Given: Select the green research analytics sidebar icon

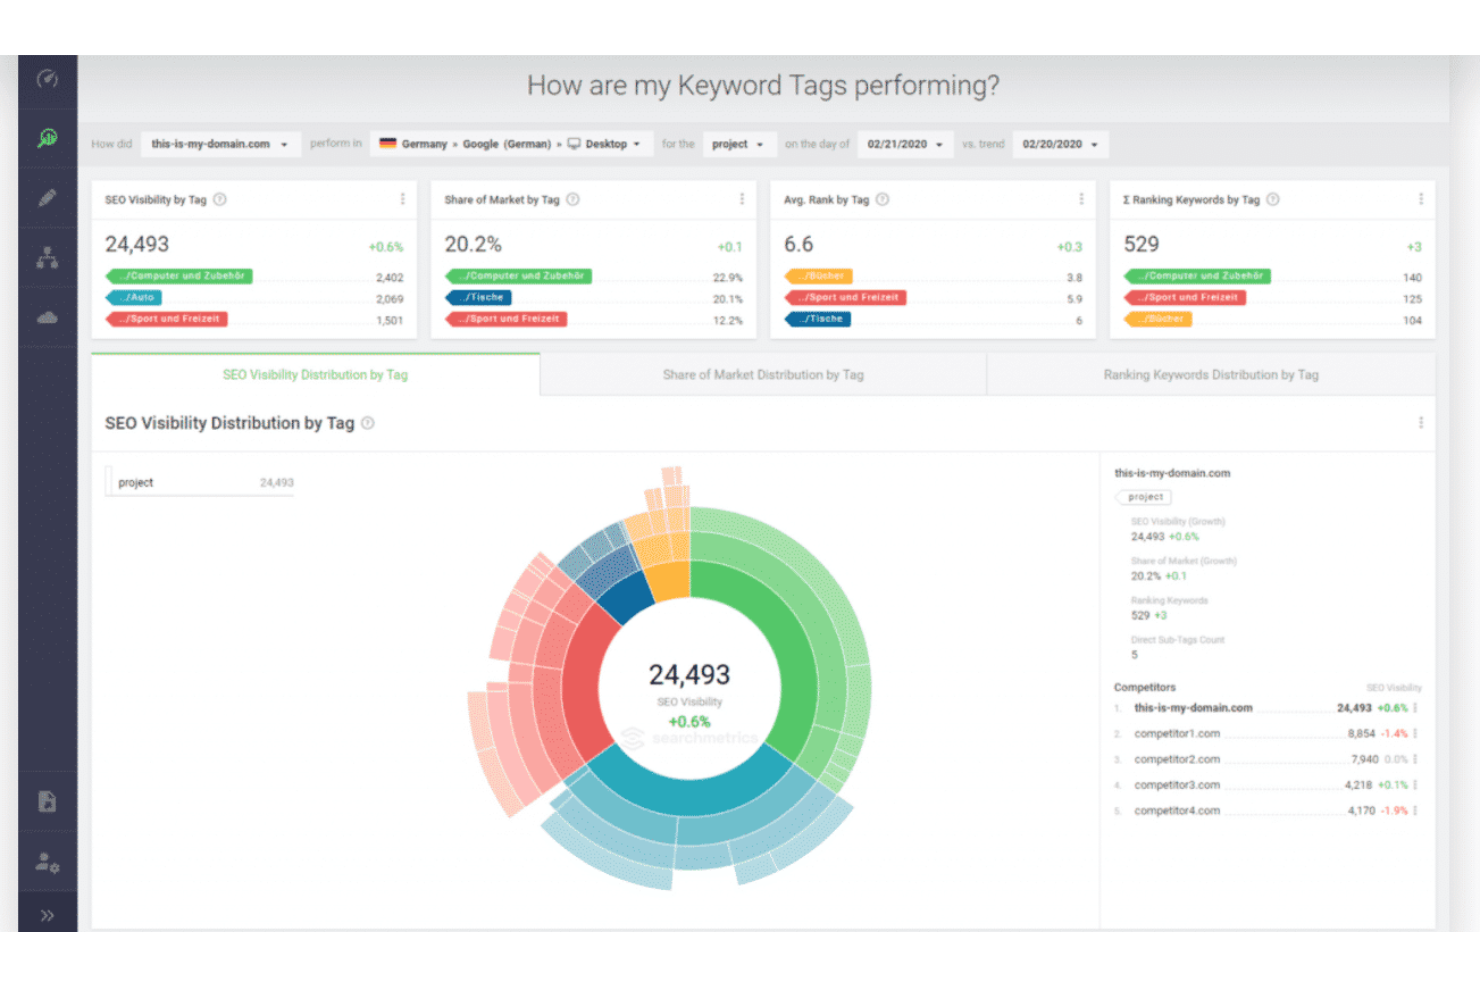Looking at the screenshot, I should [47, 138].
